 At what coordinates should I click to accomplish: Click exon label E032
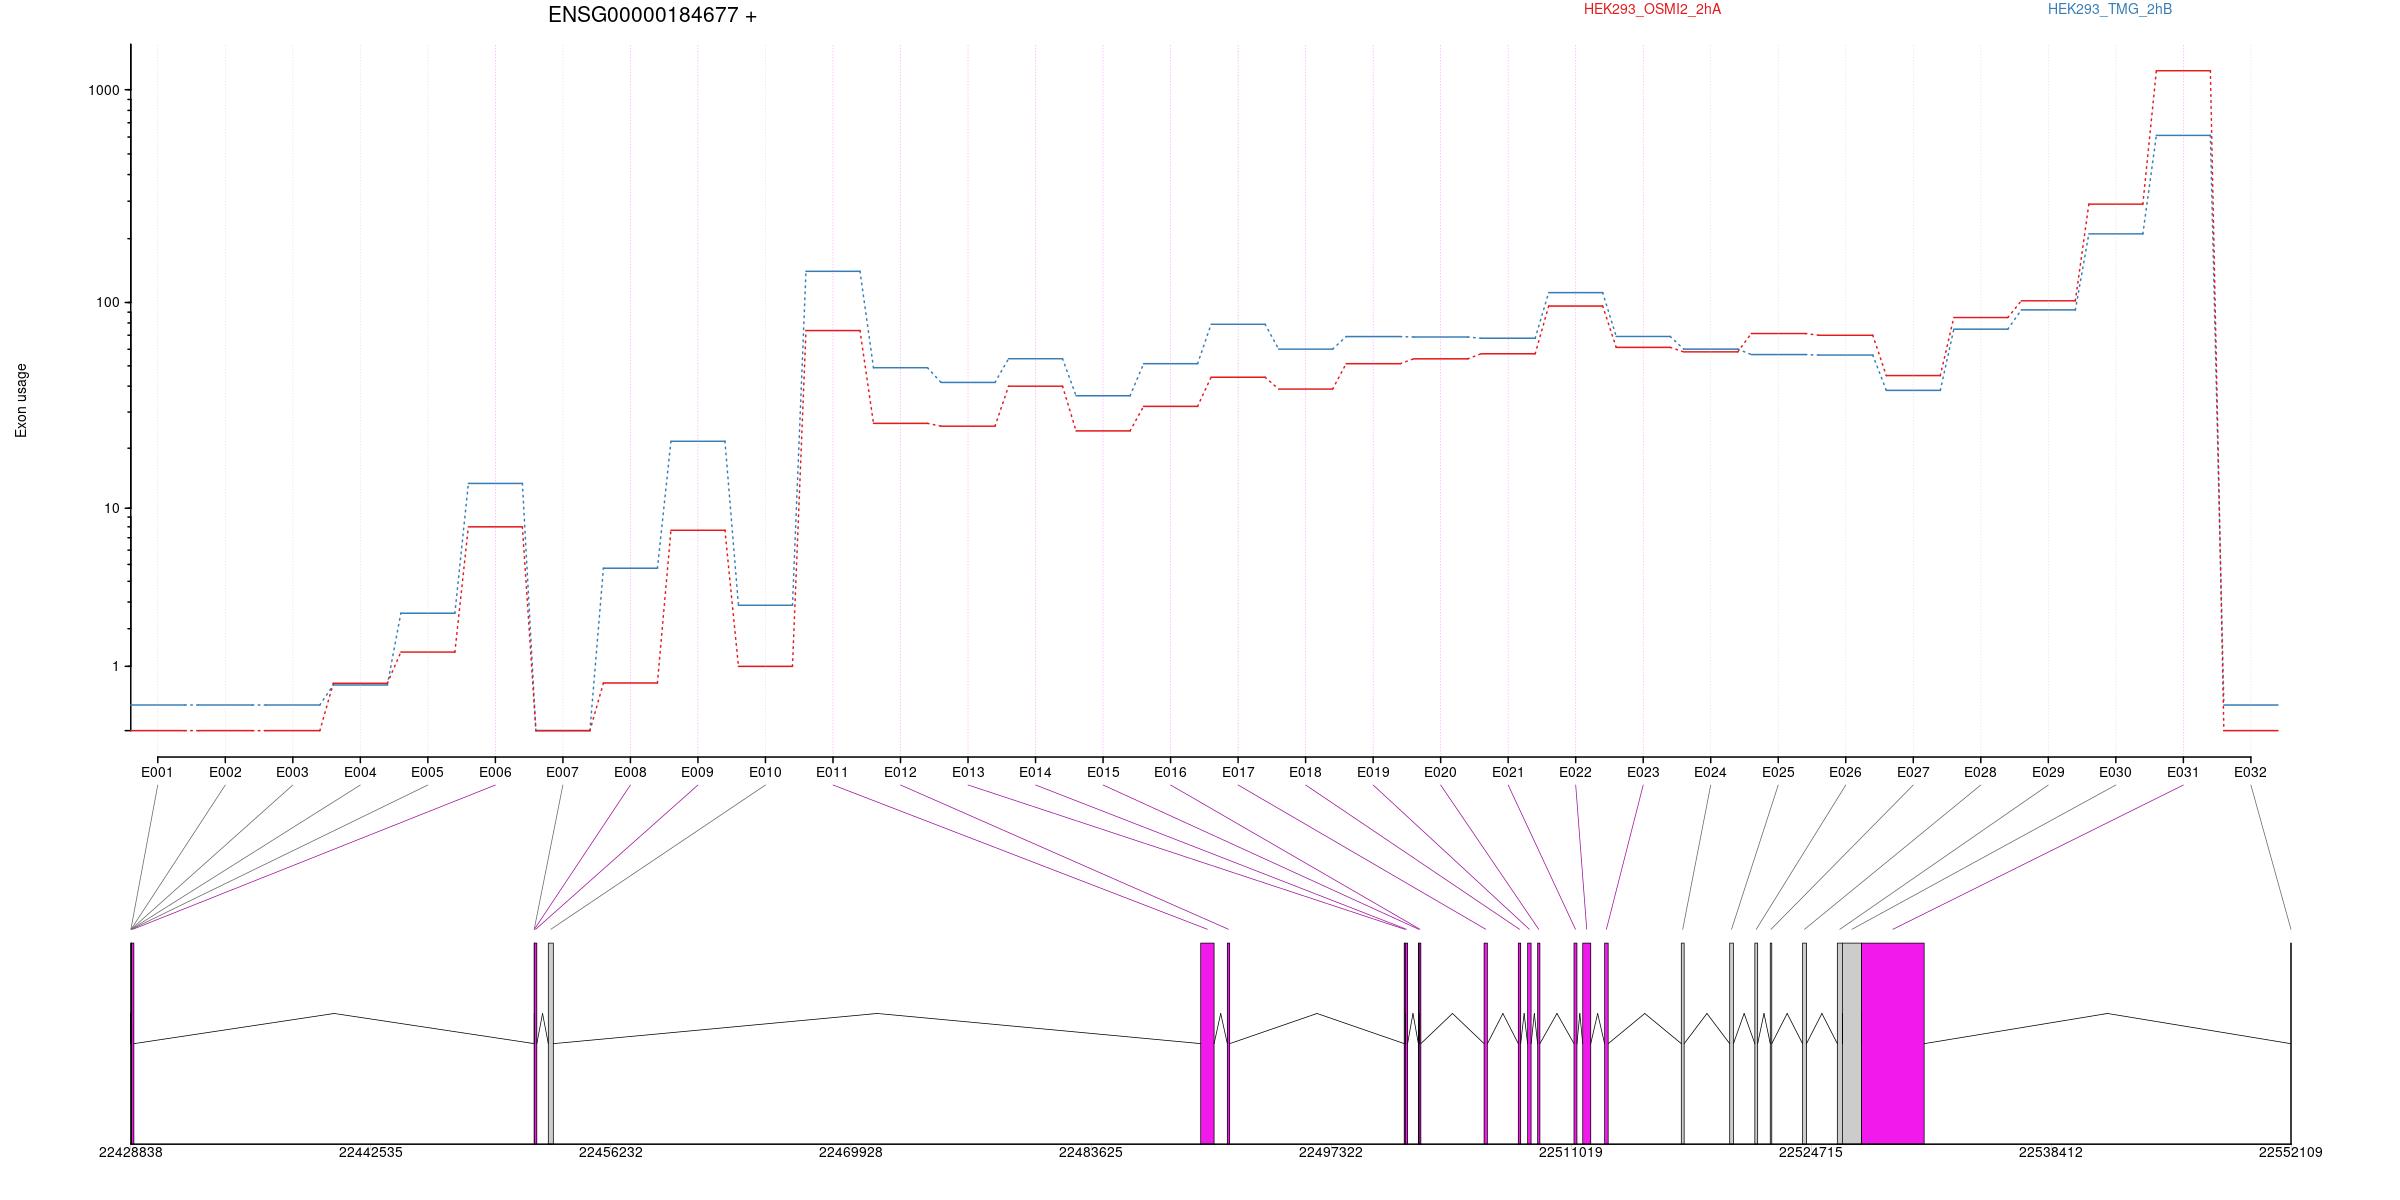(2250, 772)
